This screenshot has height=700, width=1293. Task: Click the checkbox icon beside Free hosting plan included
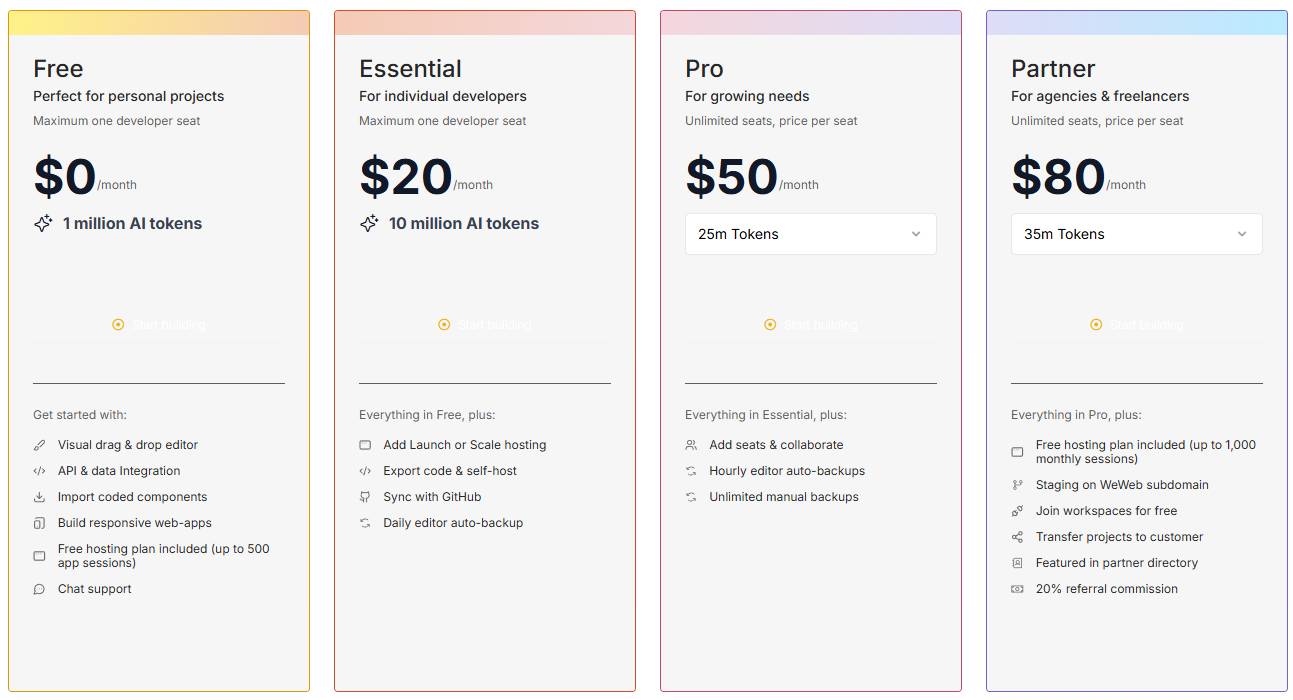pos(38,555)
